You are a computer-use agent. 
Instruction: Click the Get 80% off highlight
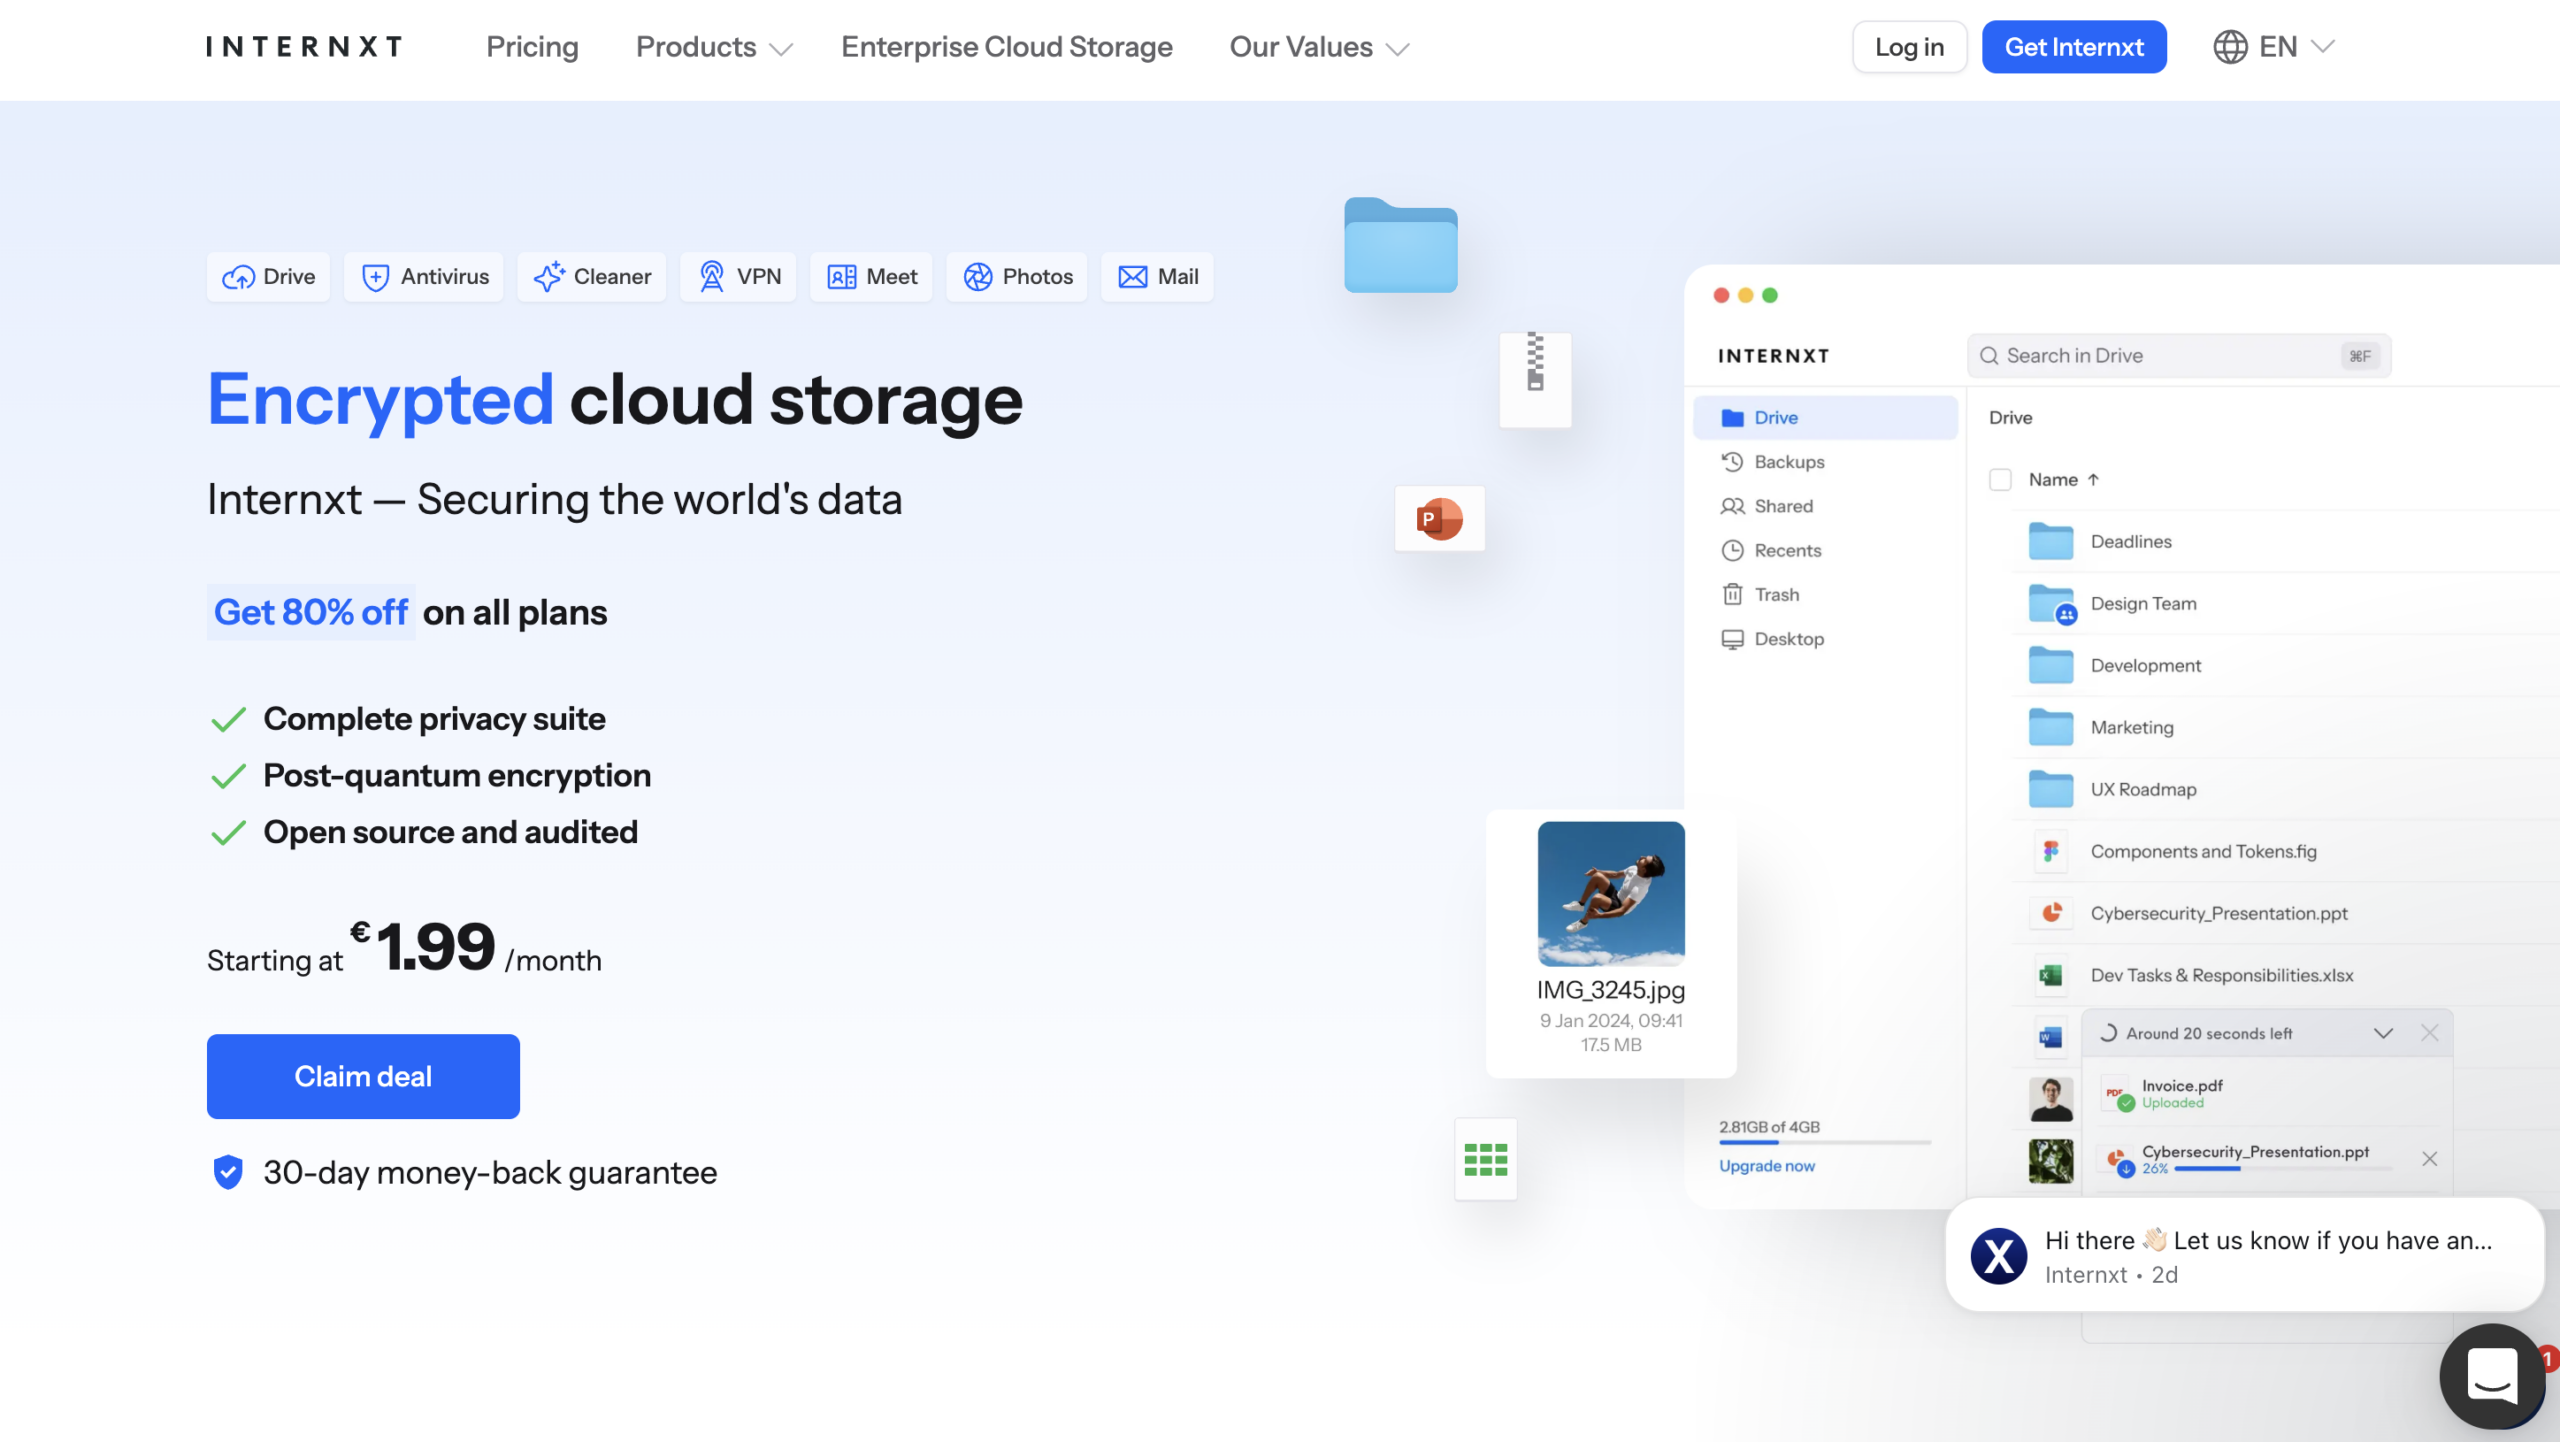311,612
